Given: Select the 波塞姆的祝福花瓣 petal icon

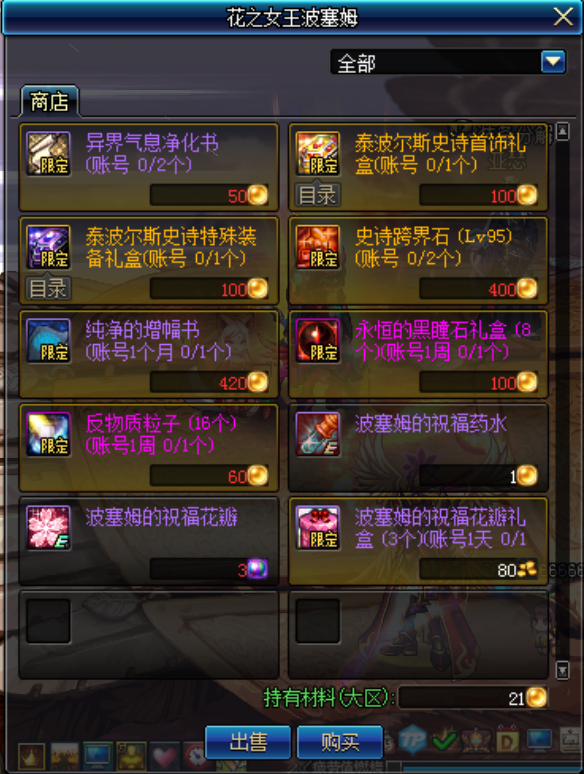Looking at the screenshot, I should pyautogui.click(x=48, y=528).
